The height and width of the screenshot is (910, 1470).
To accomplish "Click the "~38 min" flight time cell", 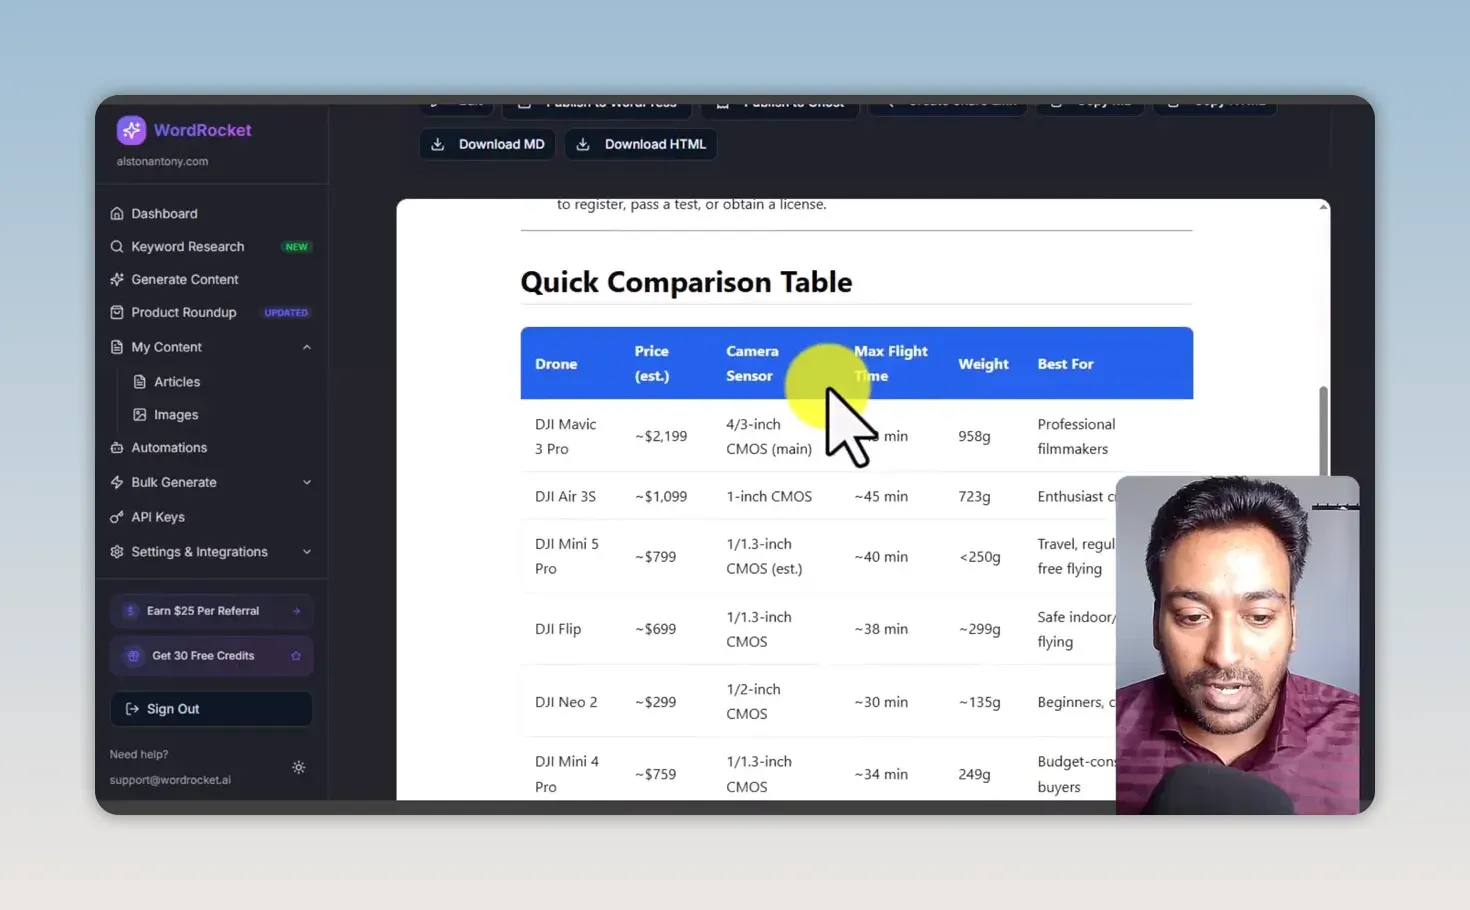I will point(881,629).
